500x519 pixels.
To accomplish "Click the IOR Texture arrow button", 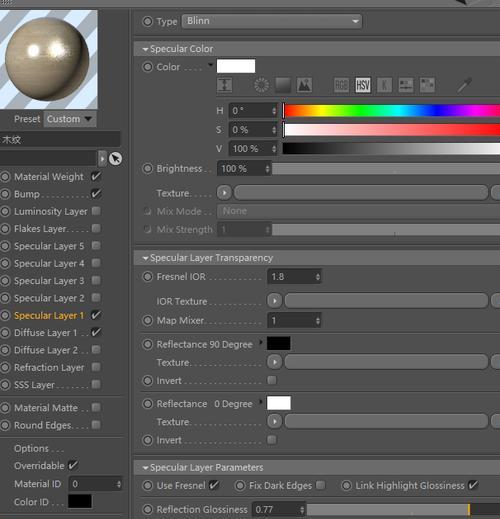I will (275, 301).
